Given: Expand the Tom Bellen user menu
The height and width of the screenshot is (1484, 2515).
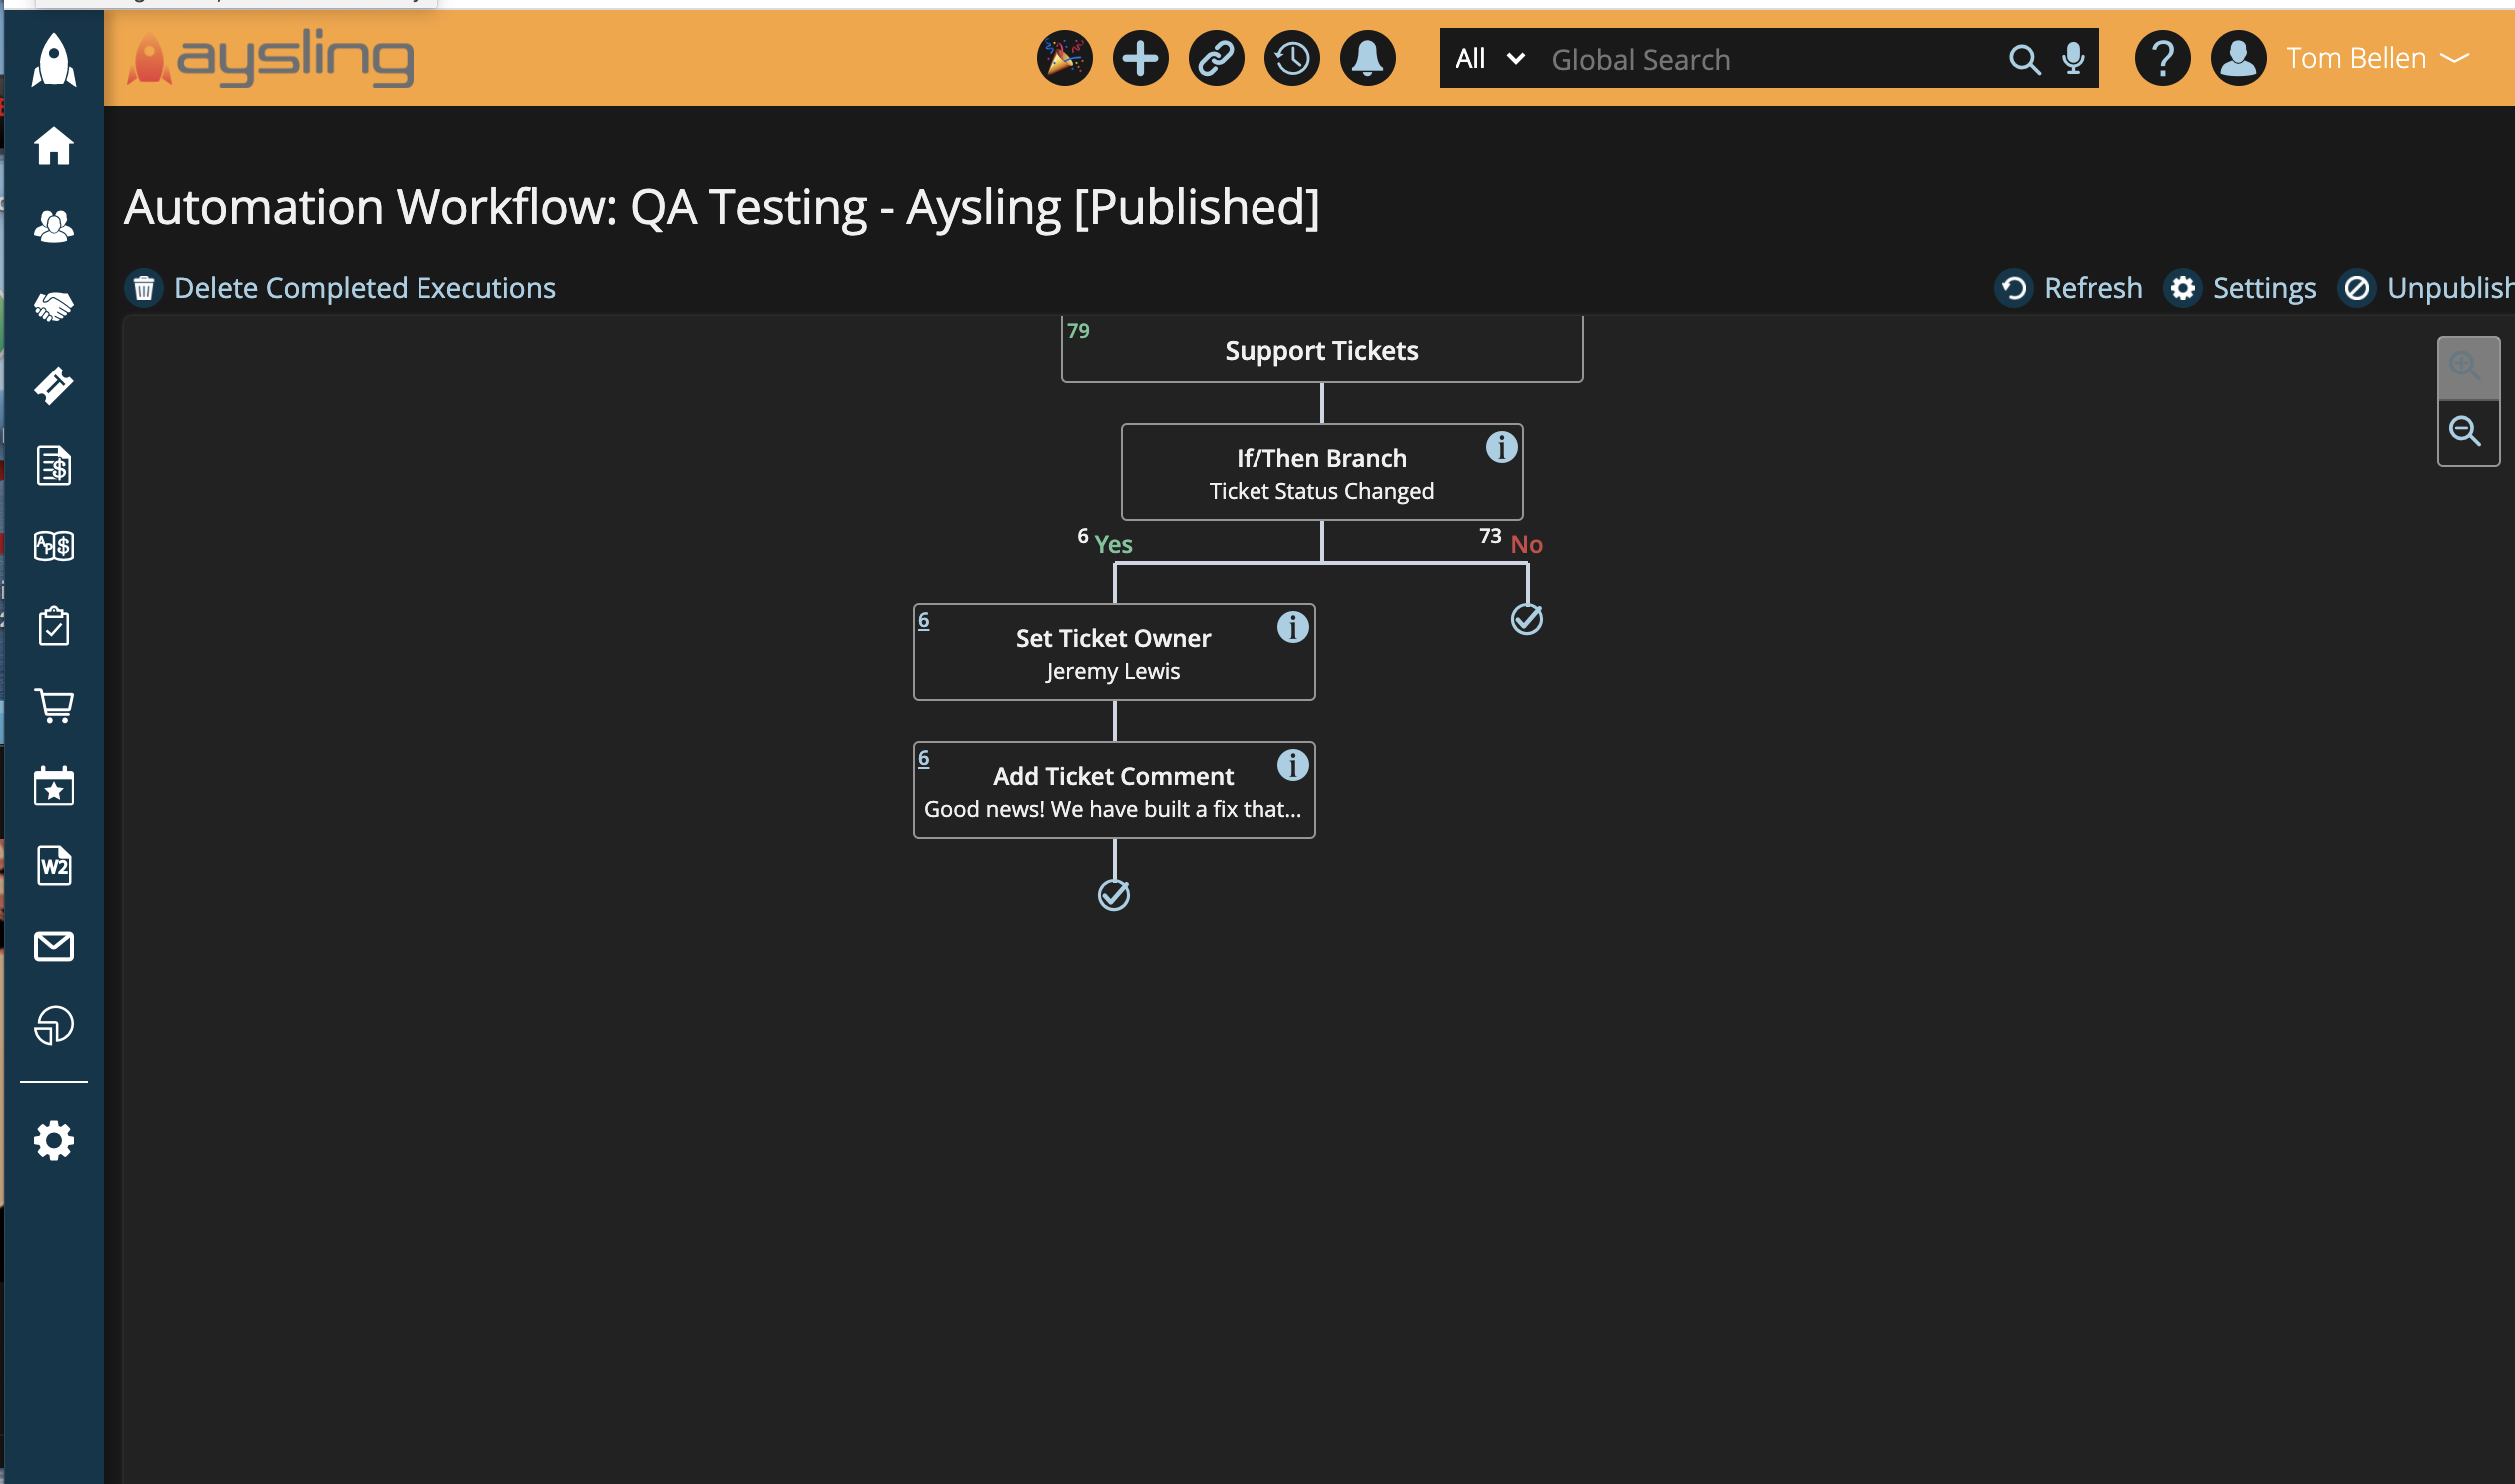Looking at the screenshot, I should click(2377, 59).
